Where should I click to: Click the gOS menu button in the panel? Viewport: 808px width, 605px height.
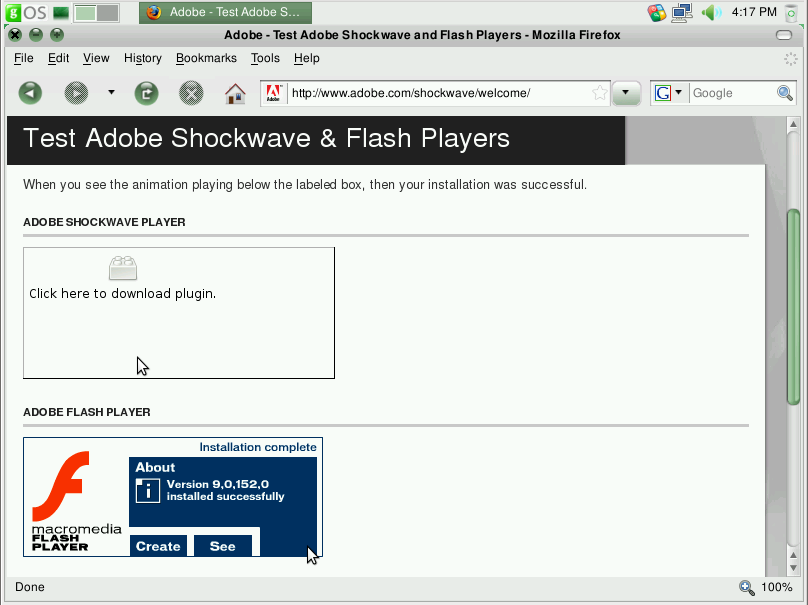26,12
